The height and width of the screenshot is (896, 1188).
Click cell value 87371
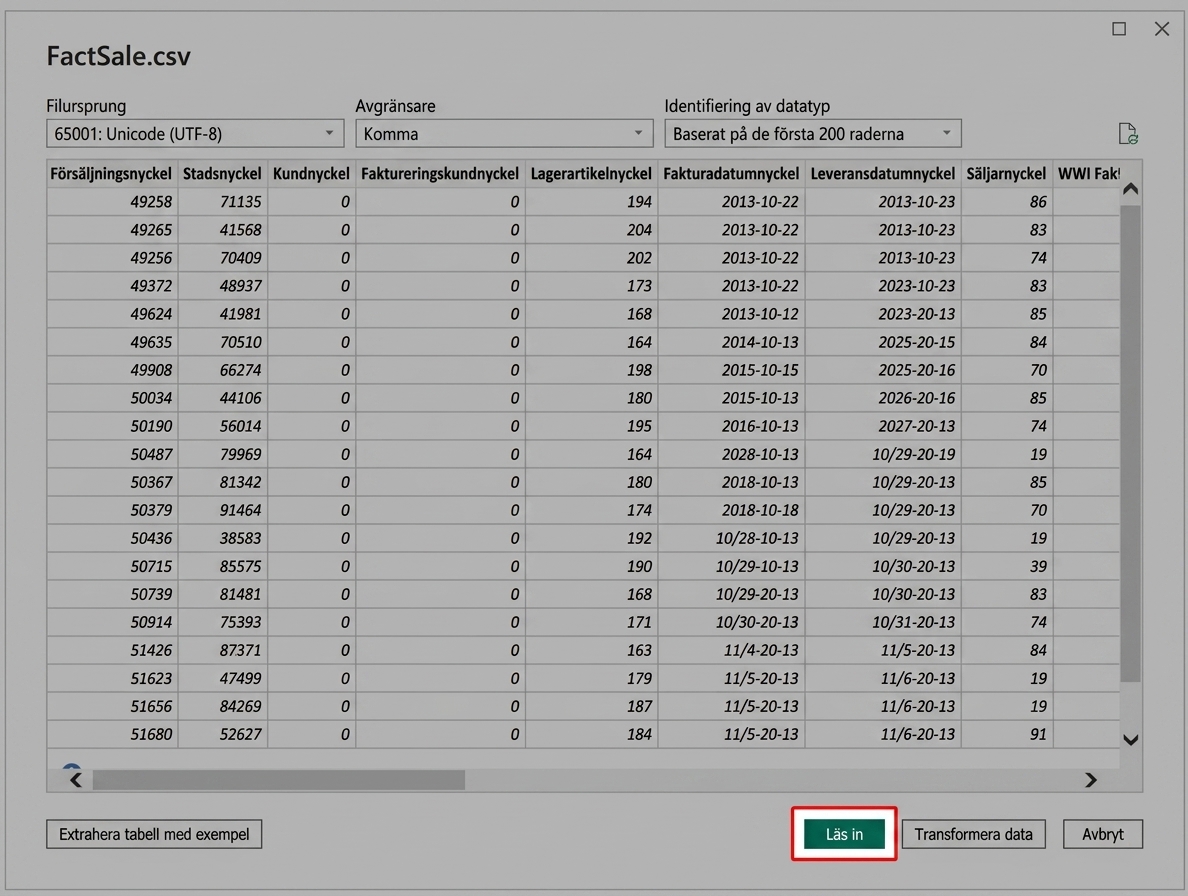pos(241,650)
